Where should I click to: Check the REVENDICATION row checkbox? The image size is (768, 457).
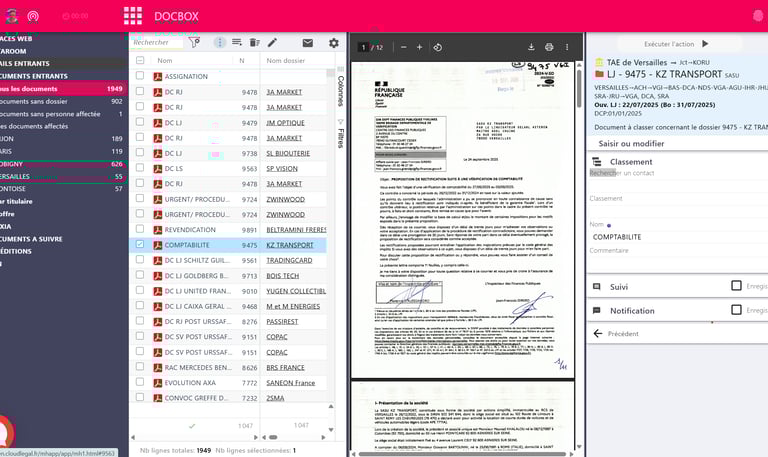click(140, 229)
